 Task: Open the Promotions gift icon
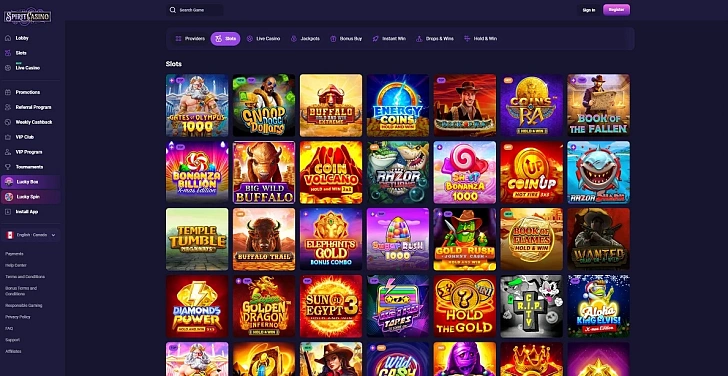point(7,92)
